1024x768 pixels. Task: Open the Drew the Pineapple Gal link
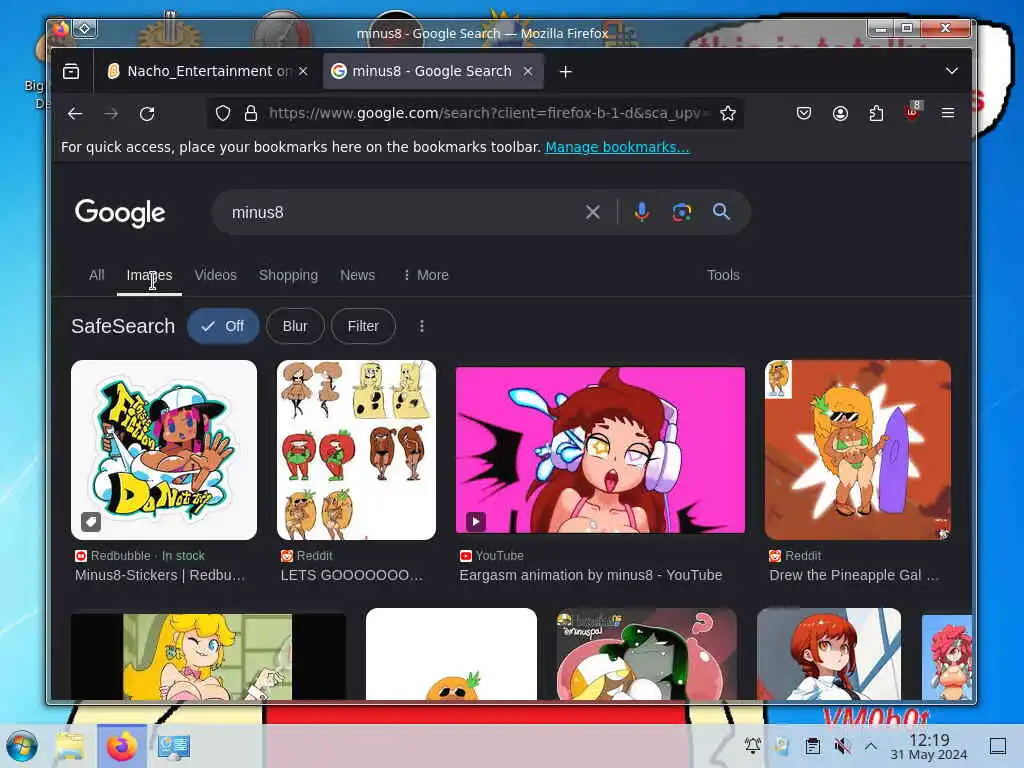coord(854,575)
